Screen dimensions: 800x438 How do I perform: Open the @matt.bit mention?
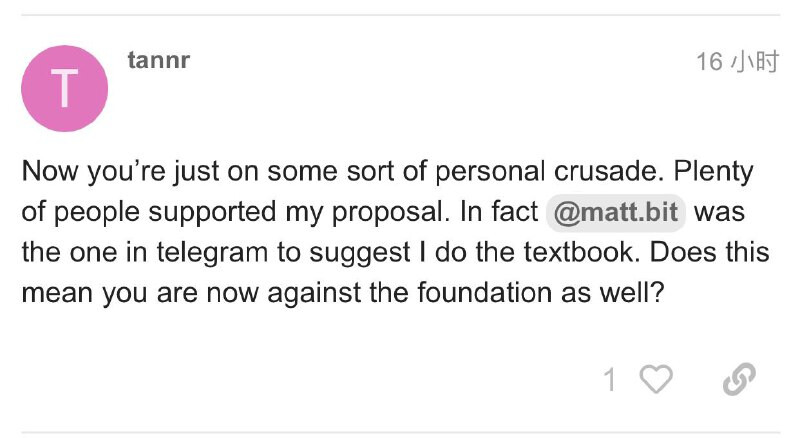[615, 214]
